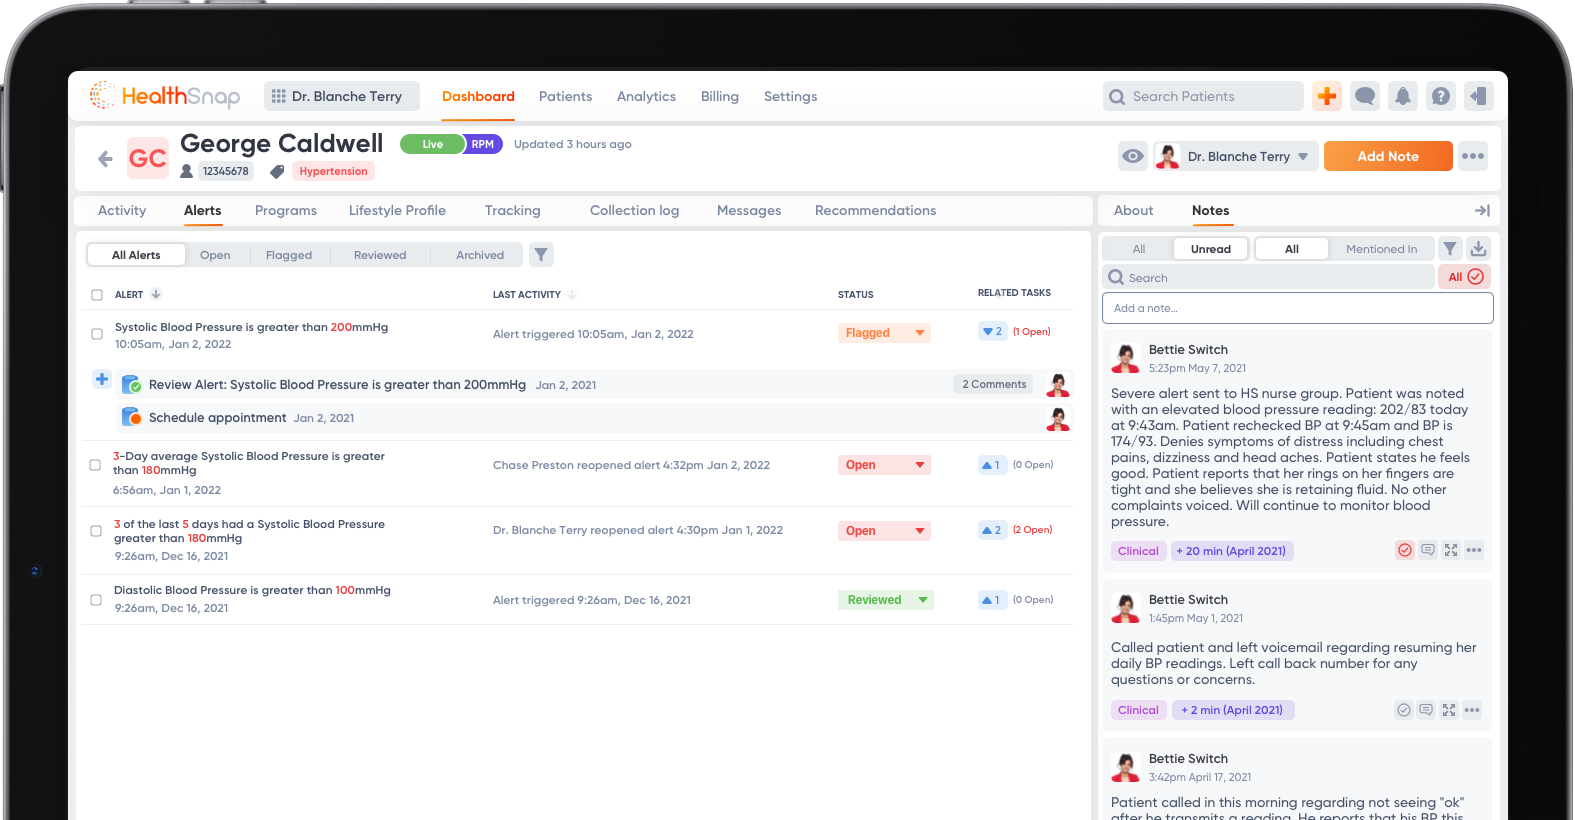This screenshot has height=820, width=1575.
Task: Mark the May 7 note check icon
Action: click(1405, 550)
